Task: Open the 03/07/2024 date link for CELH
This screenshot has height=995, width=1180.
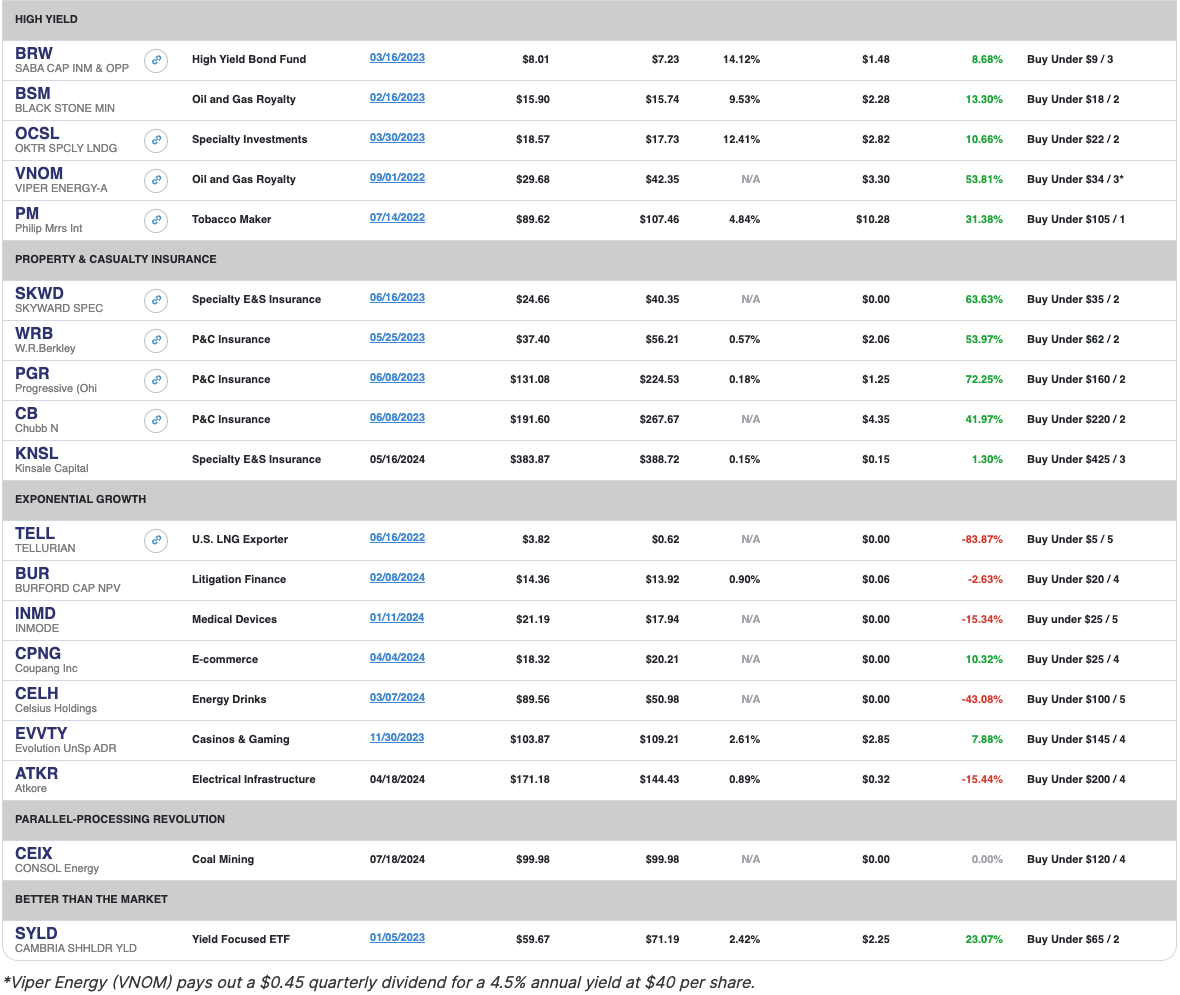Action: 397,697
